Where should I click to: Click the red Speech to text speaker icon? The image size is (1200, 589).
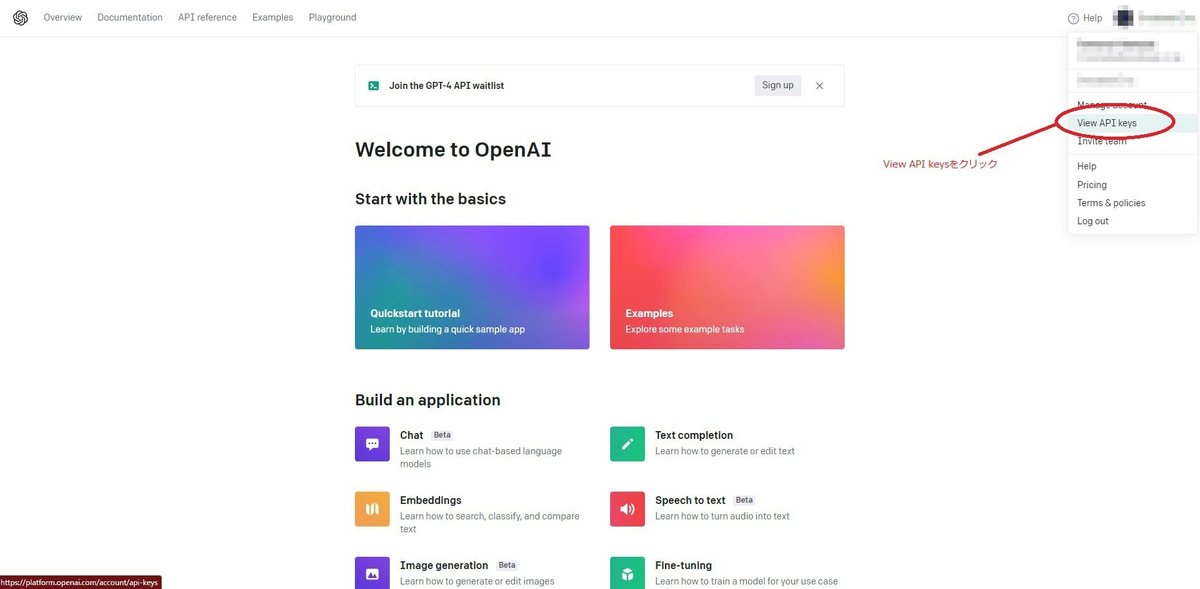click(x=627, y=509)
